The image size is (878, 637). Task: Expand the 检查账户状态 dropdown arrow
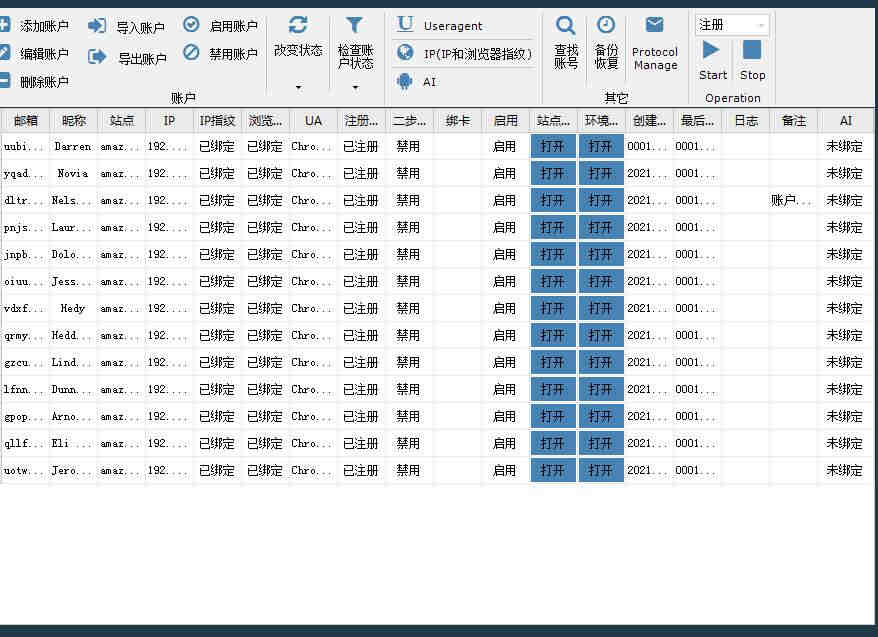[x=355, y=87]
